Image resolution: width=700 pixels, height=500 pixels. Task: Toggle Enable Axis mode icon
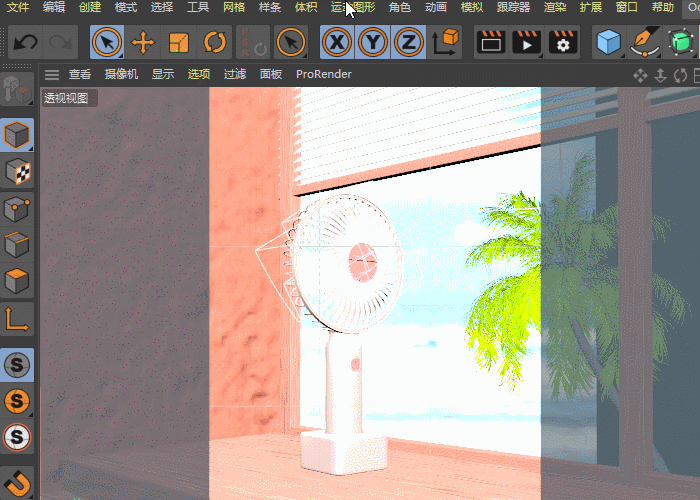click(x=17, y=319)
